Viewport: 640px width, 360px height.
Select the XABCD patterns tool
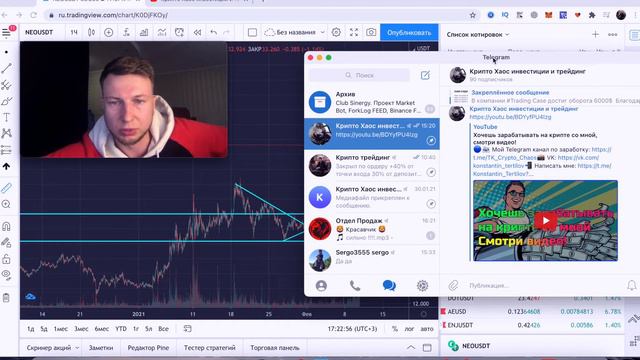pos(6,133)
